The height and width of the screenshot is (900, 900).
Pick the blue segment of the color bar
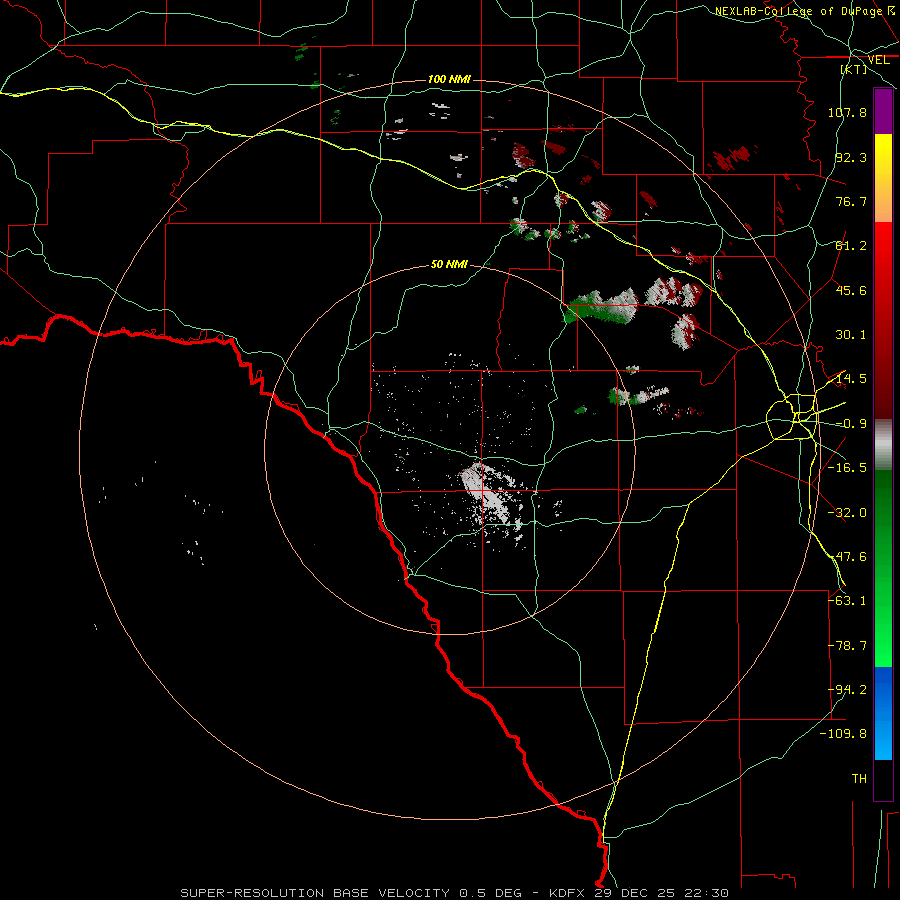point(883,713)
